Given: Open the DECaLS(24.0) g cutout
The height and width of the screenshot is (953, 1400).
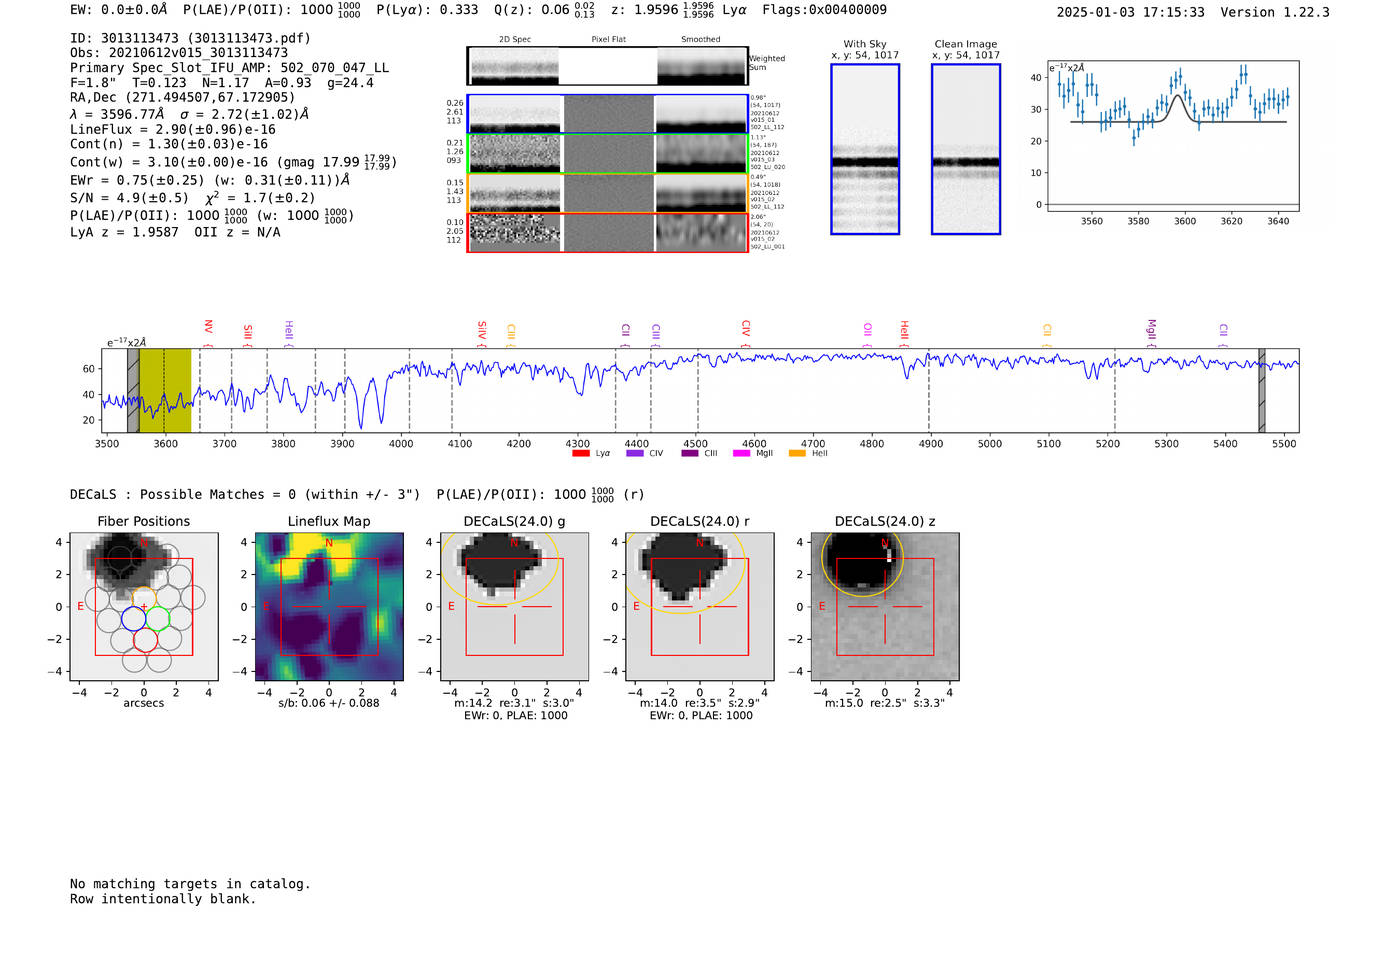Looking at the screenshot, I should click(x=515, y=606).
